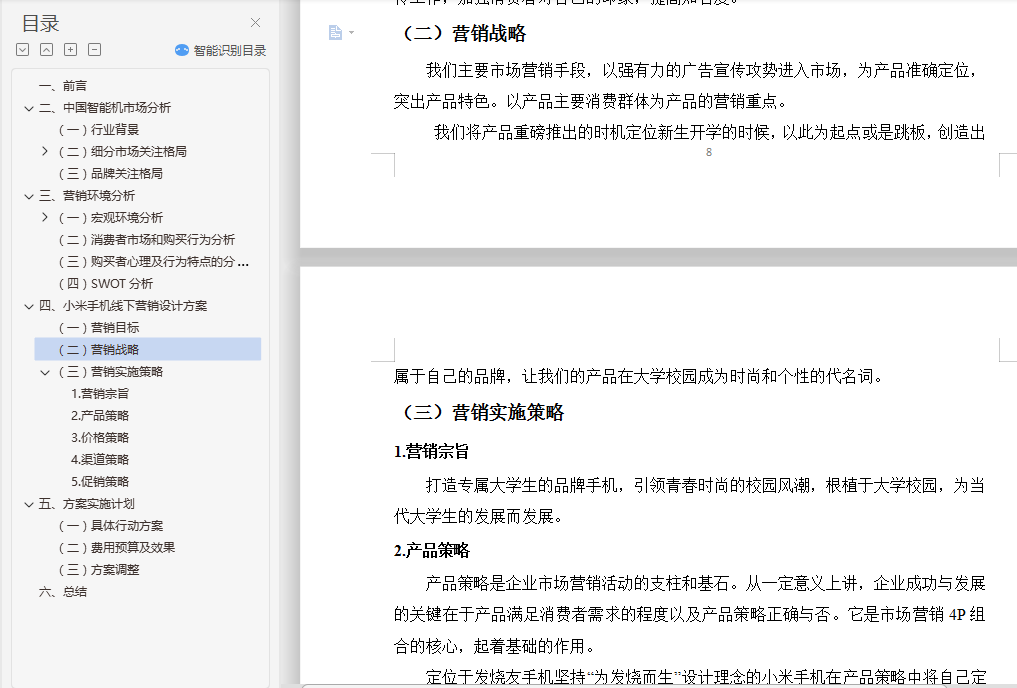Screen dimensions: 1017x688
Task: Collapse the 三、营销环境分析 section
Action: click(29, 196)
